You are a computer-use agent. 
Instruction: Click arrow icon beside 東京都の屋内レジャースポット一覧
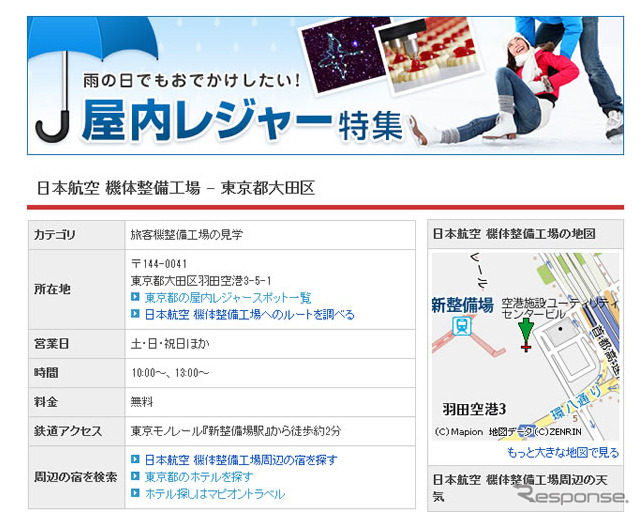pos(135,297)
